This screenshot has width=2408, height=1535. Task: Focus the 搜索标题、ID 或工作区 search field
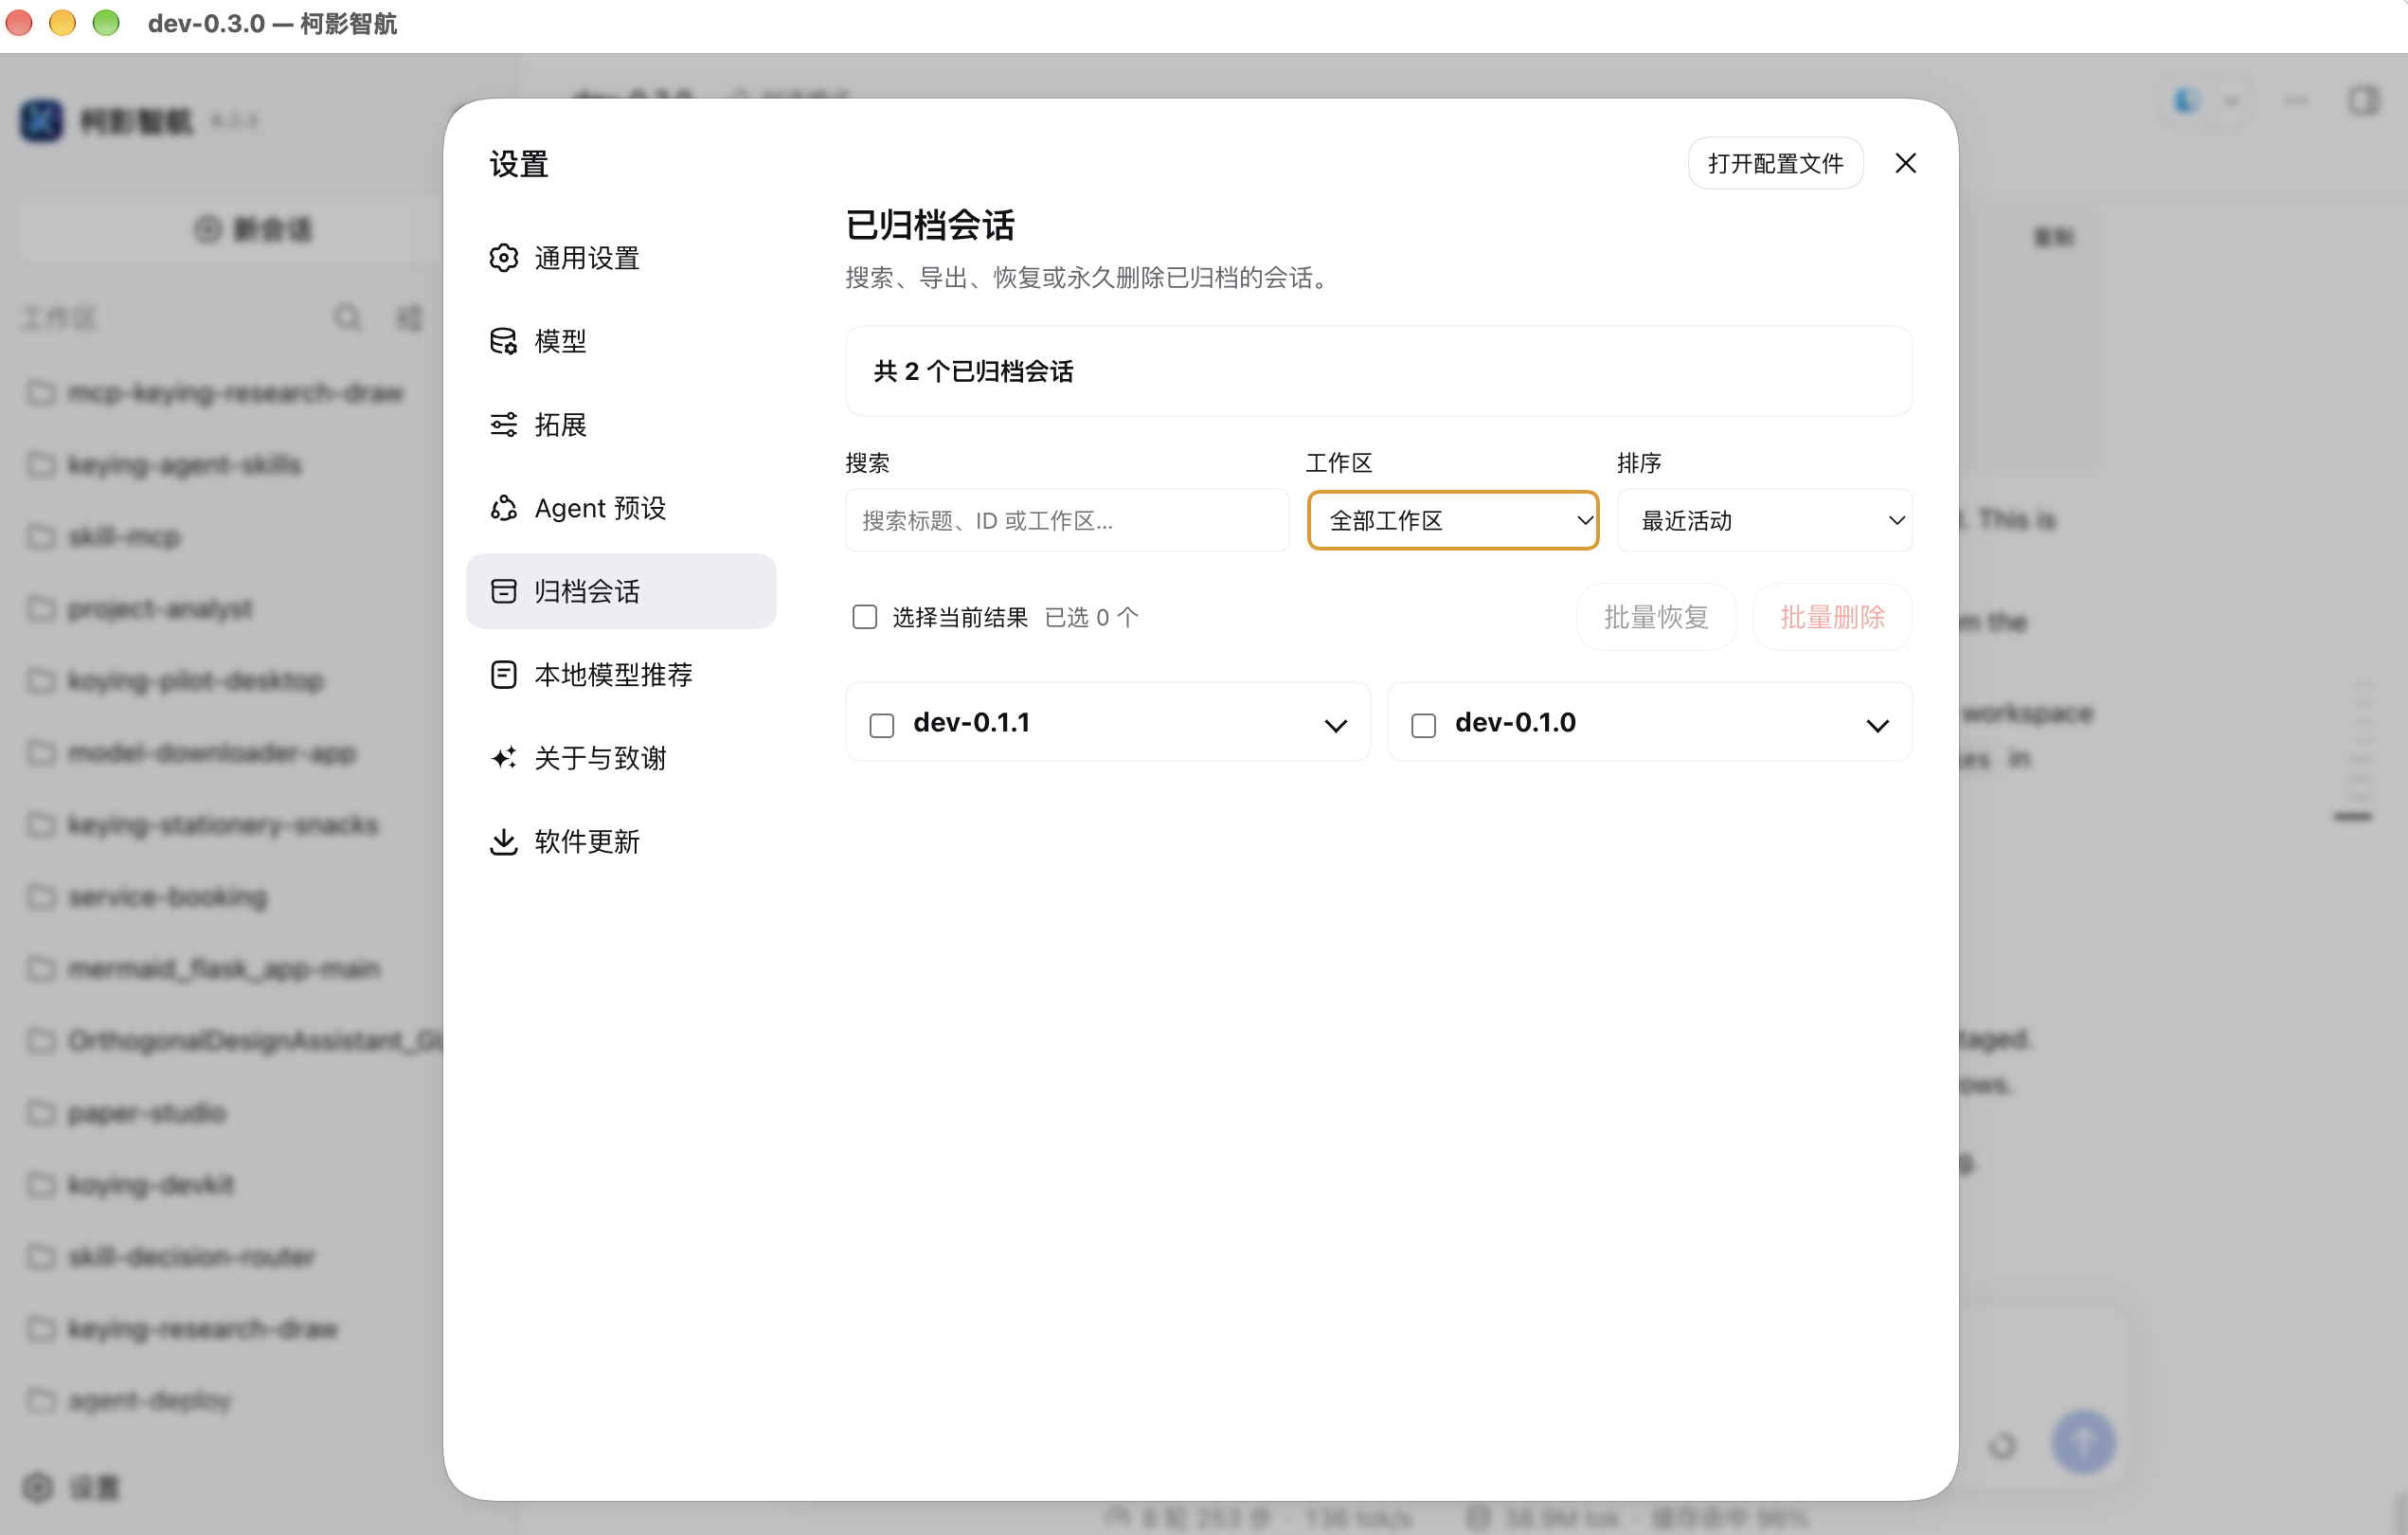click(1067, 520)
